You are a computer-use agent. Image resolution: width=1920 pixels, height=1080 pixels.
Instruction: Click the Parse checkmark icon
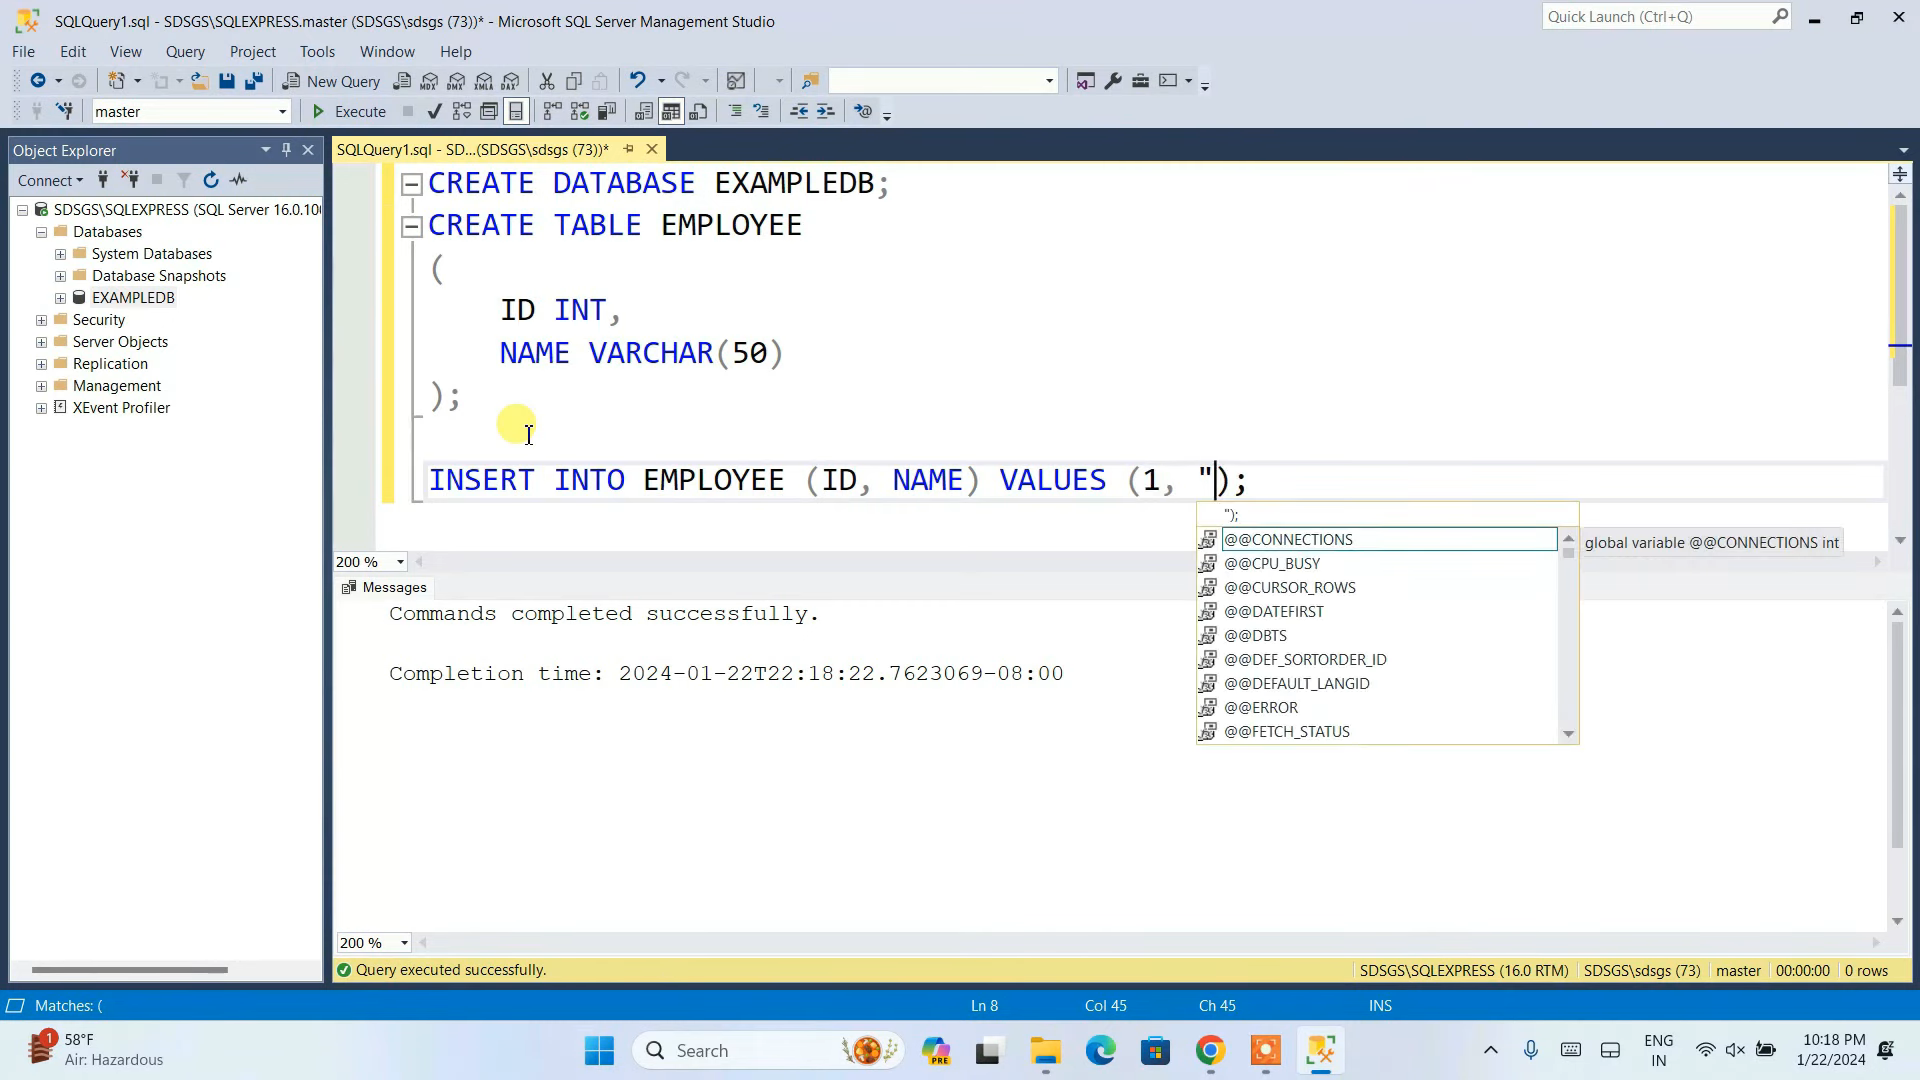coord(434,111)
